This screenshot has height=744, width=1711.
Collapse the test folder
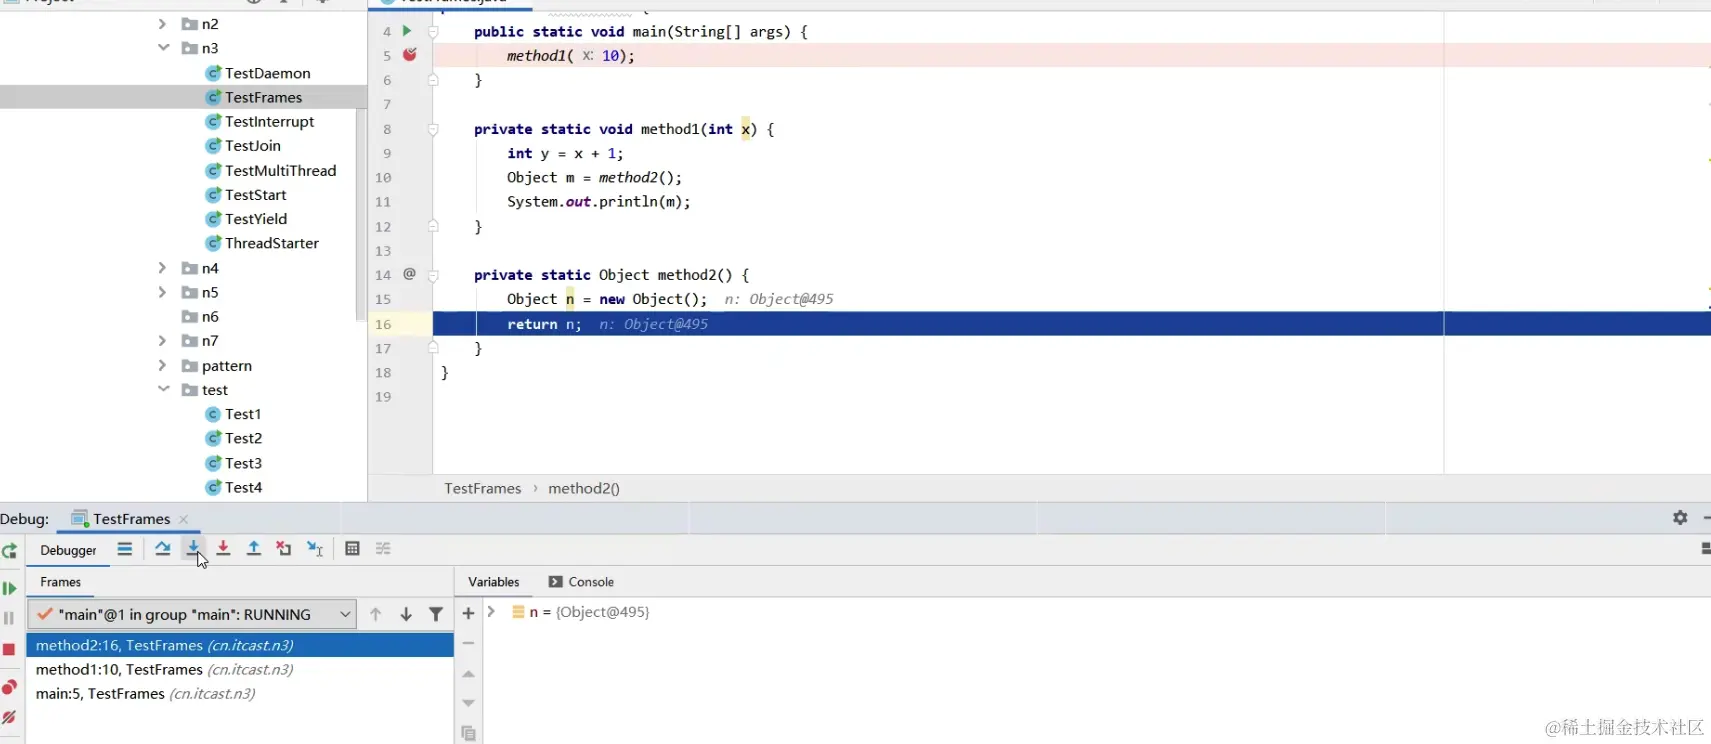click(x=163, y=389)
